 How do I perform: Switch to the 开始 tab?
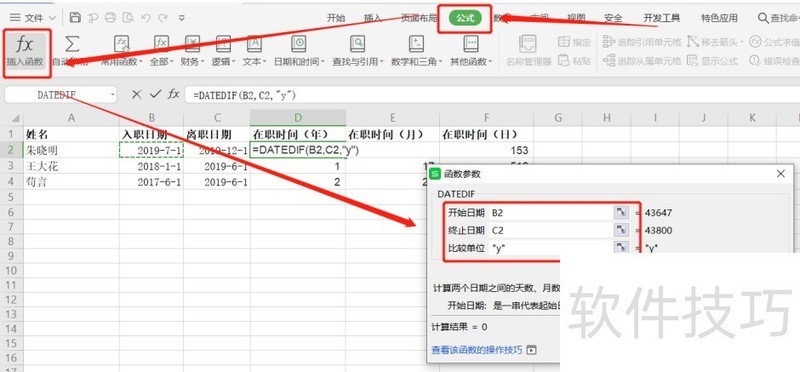coord(336,18)
